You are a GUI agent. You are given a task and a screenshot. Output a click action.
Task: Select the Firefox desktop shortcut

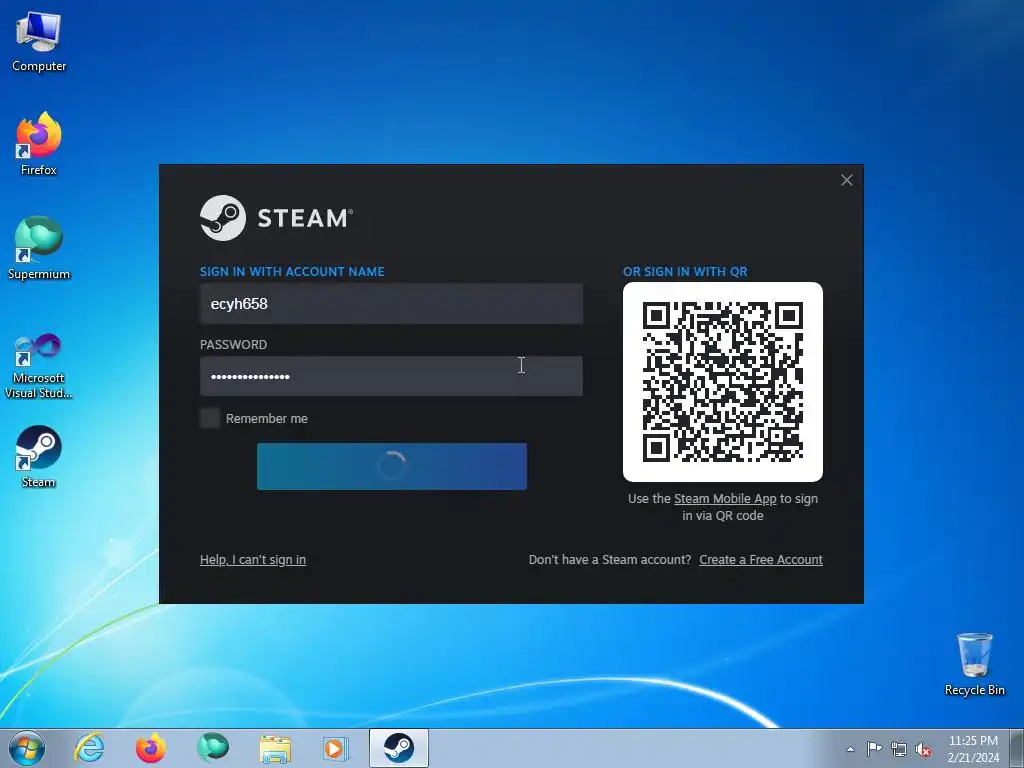[39, 144]
